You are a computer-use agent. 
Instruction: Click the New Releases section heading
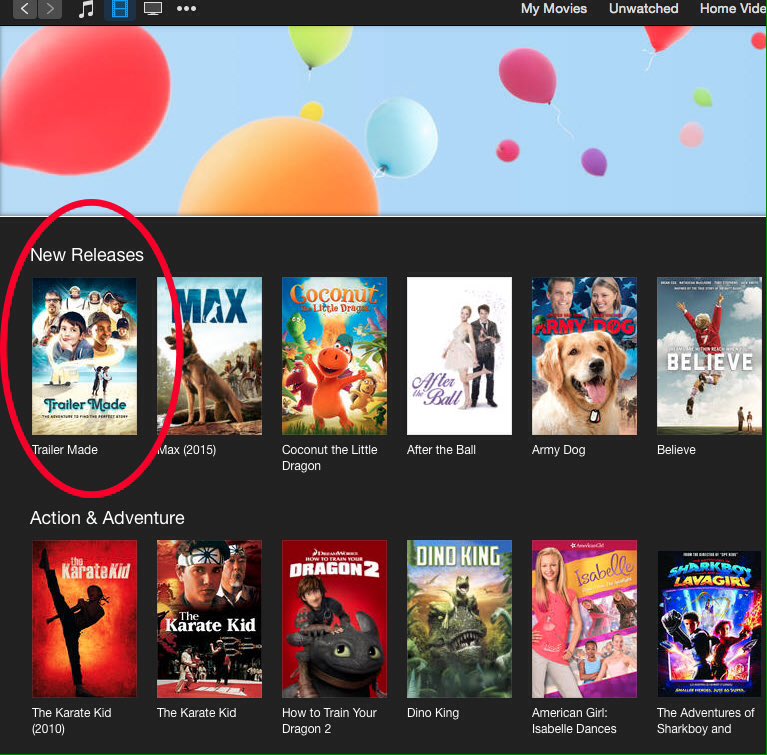87,255
